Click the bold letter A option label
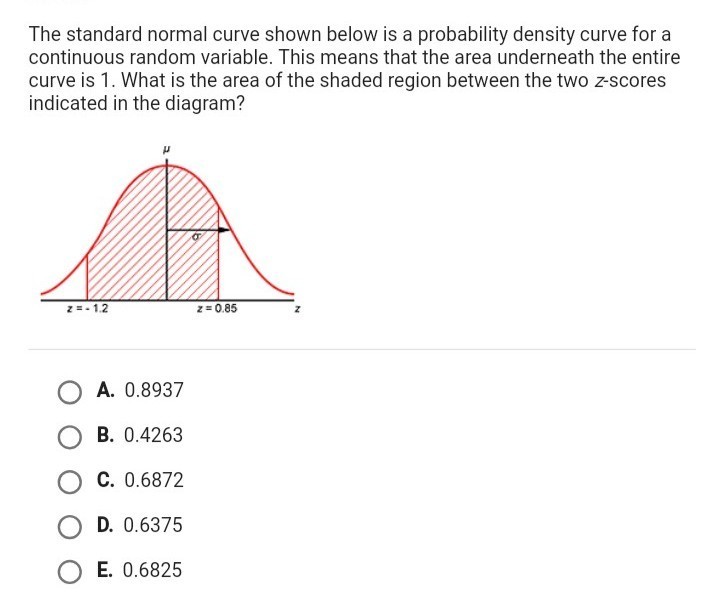 tap(105, 390)
